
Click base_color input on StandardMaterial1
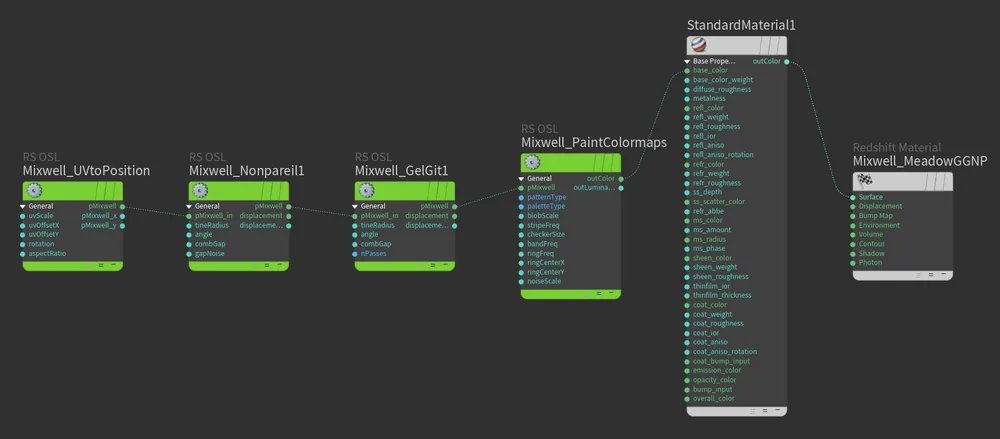click(687, 70)
